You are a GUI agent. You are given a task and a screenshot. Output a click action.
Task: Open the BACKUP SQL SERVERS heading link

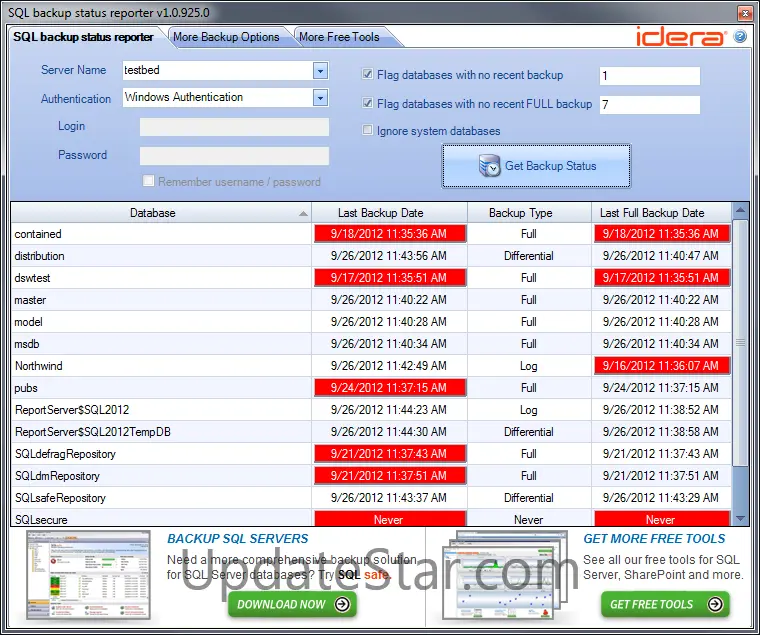coord(238,539)
